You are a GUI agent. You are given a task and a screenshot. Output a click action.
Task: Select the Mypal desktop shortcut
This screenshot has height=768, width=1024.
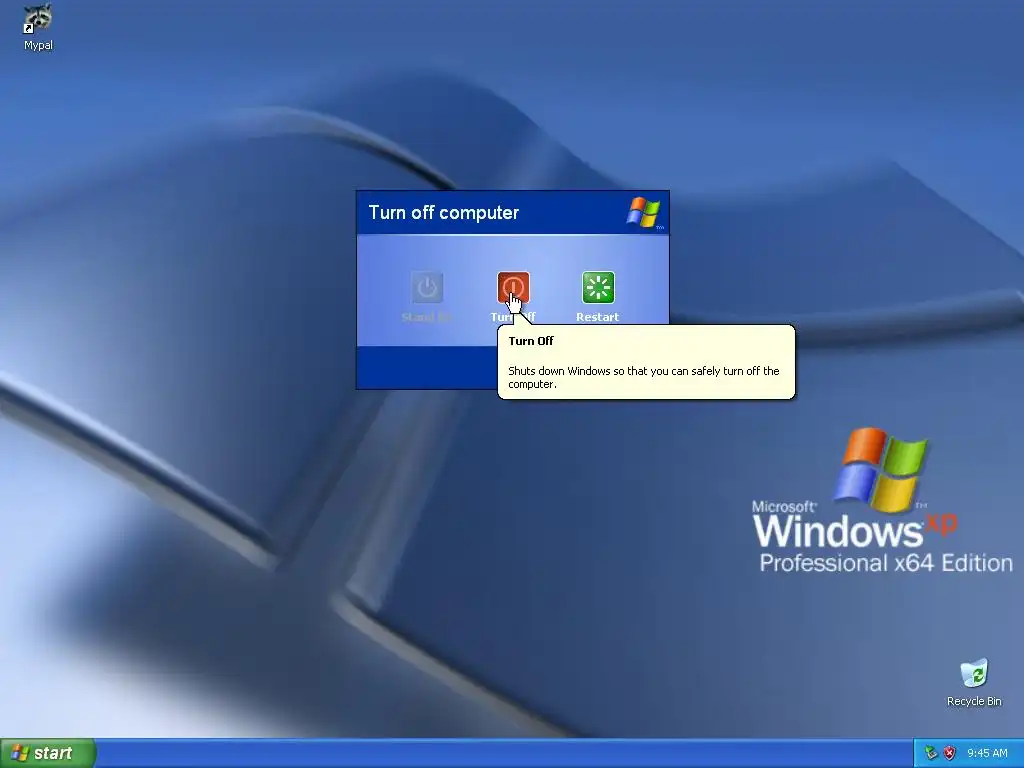[38, 27]
